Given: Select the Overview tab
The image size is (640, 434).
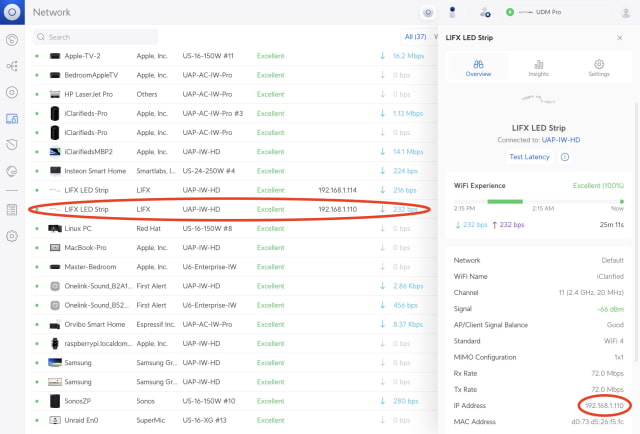Looking at the screenshot, I should pos(478,68).
